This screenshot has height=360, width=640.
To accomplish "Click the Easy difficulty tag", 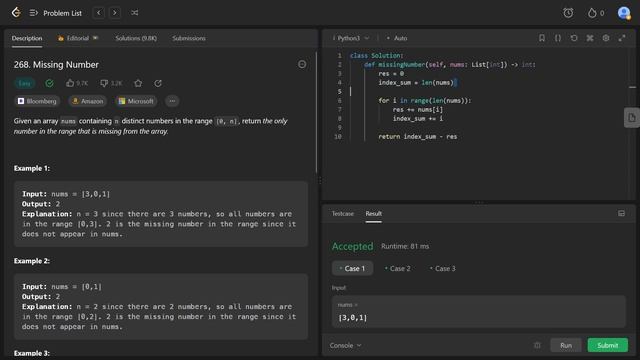I will [x=24, y=83].
